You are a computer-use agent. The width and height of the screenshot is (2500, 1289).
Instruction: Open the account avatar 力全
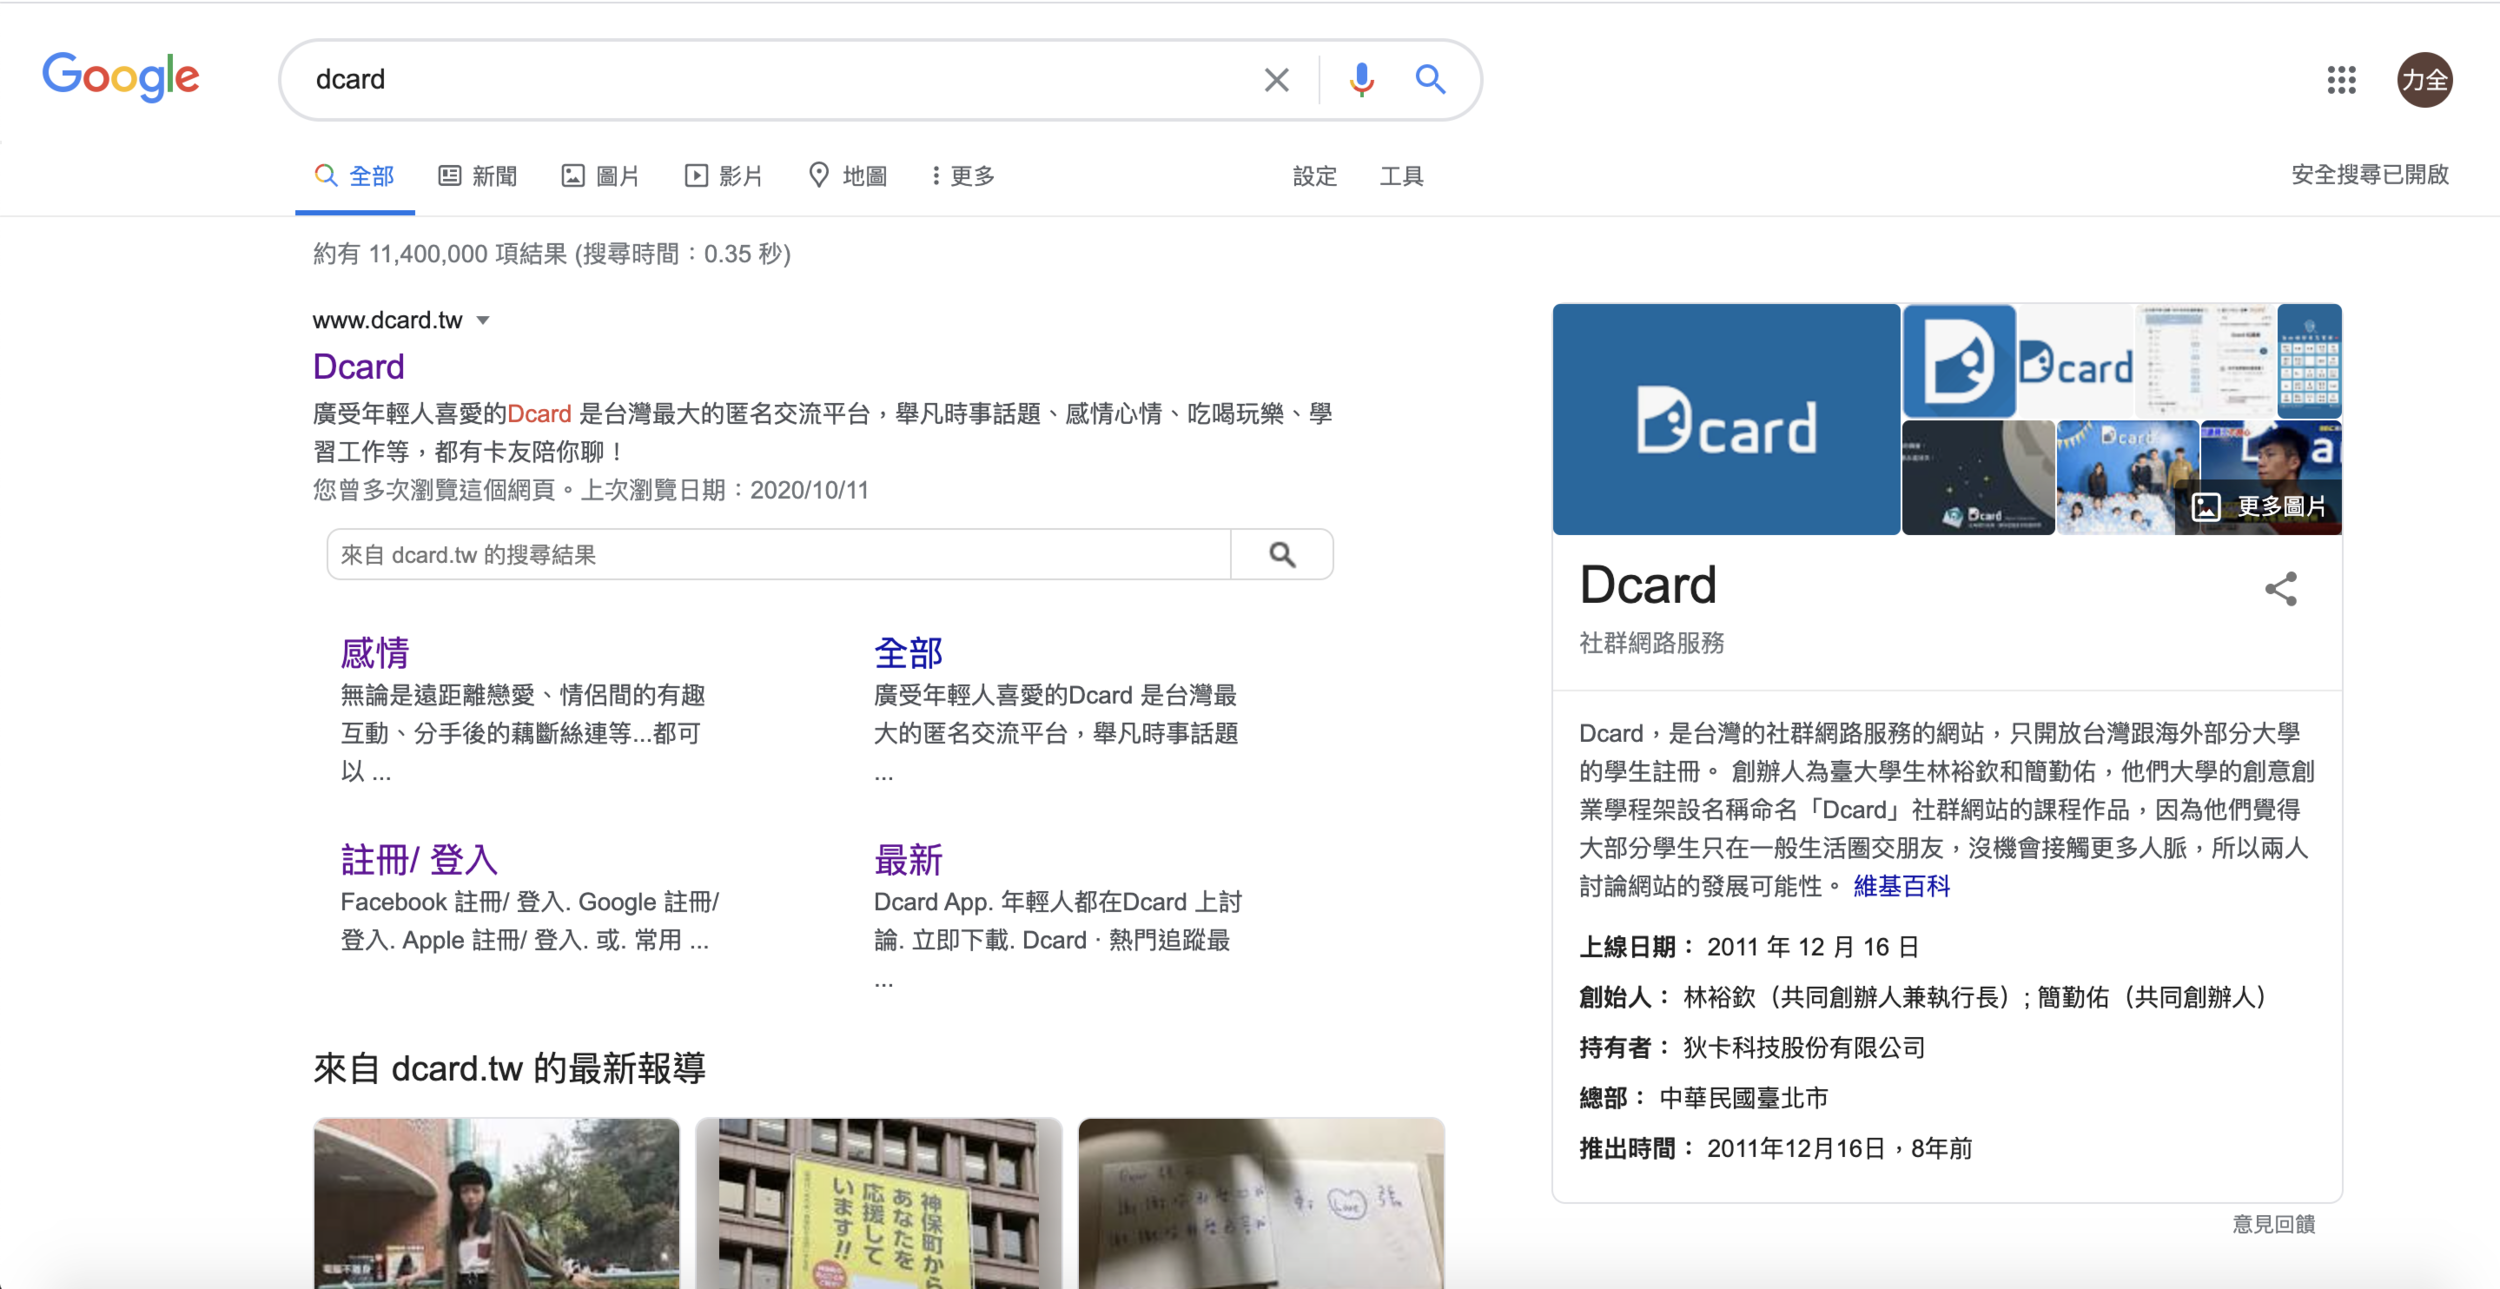pos(2424,80)
